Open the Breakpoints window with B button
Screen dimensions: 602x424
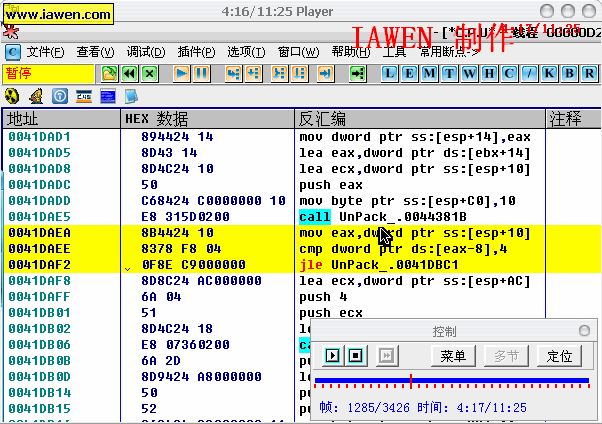569,73
